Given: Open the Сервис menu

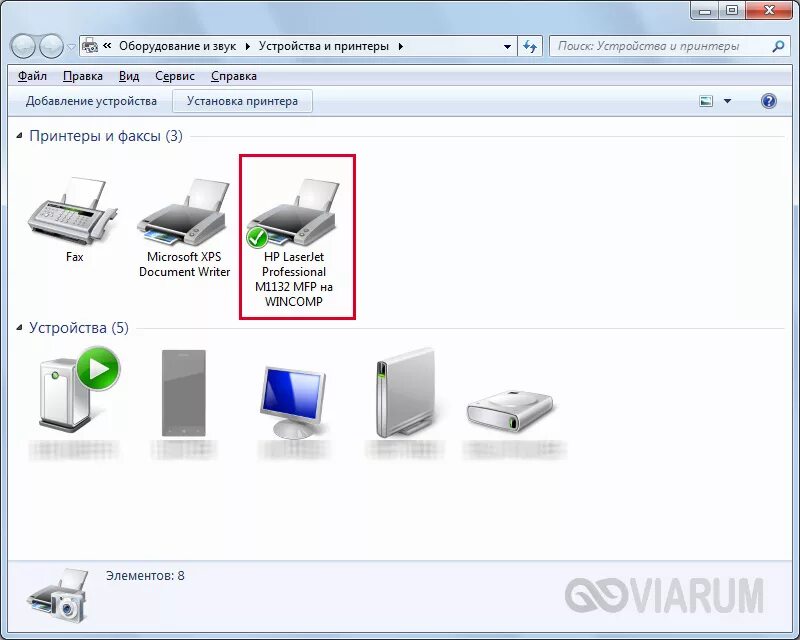Looking at the screenshot, I should coord(174,76).
